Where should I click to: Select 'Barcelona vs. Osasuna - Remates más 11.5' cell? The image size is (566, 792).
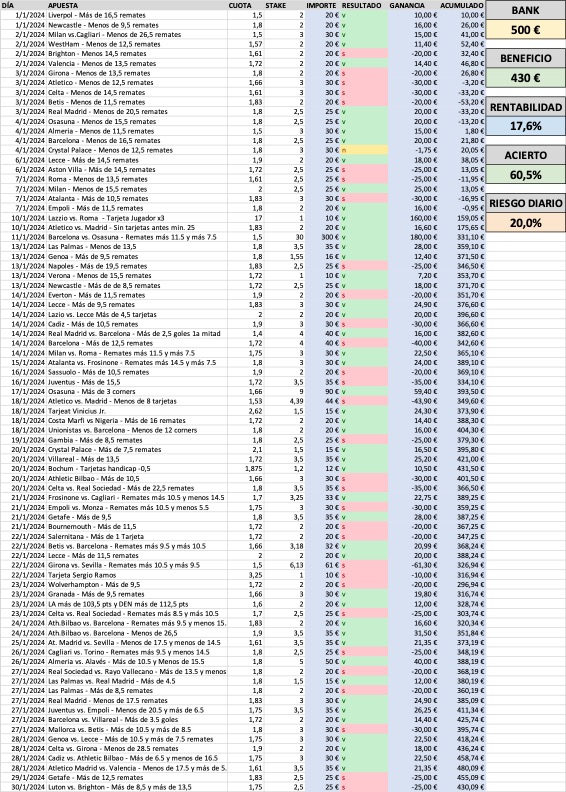tap(137, 237)
